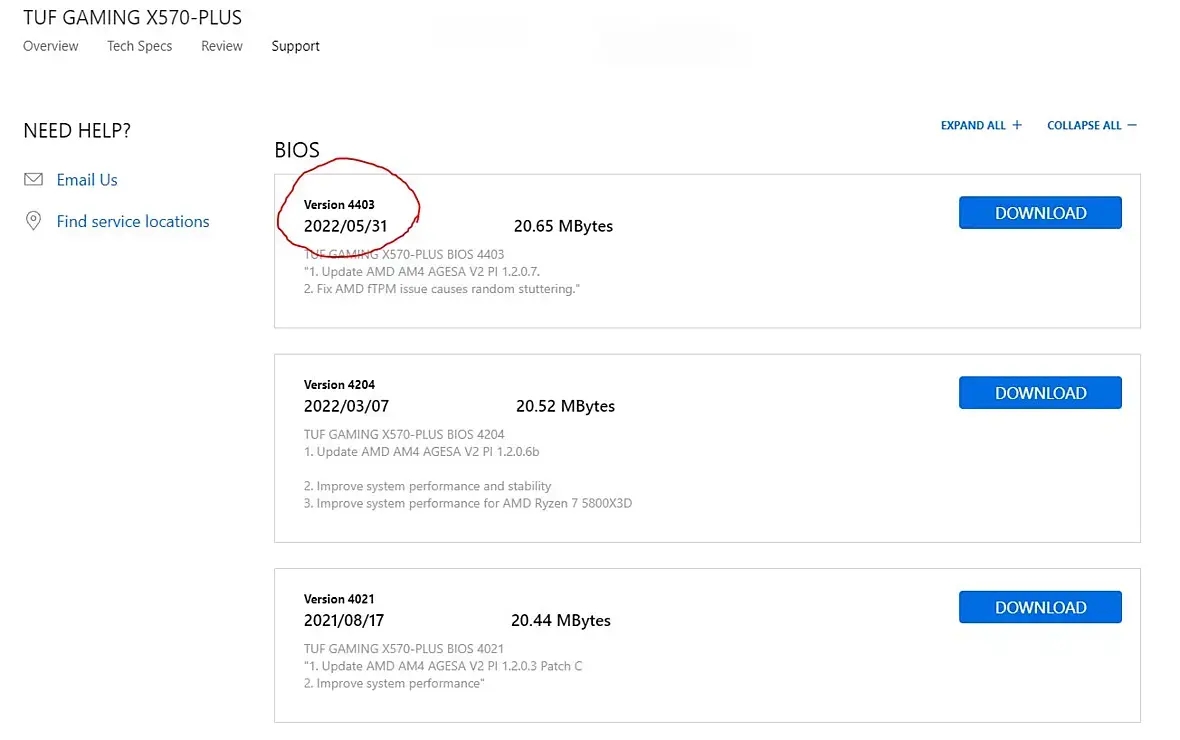Viewport: 1180px width, 740px height.
Task: Switch to the Tech Specs tab
Action: point(139,46)
